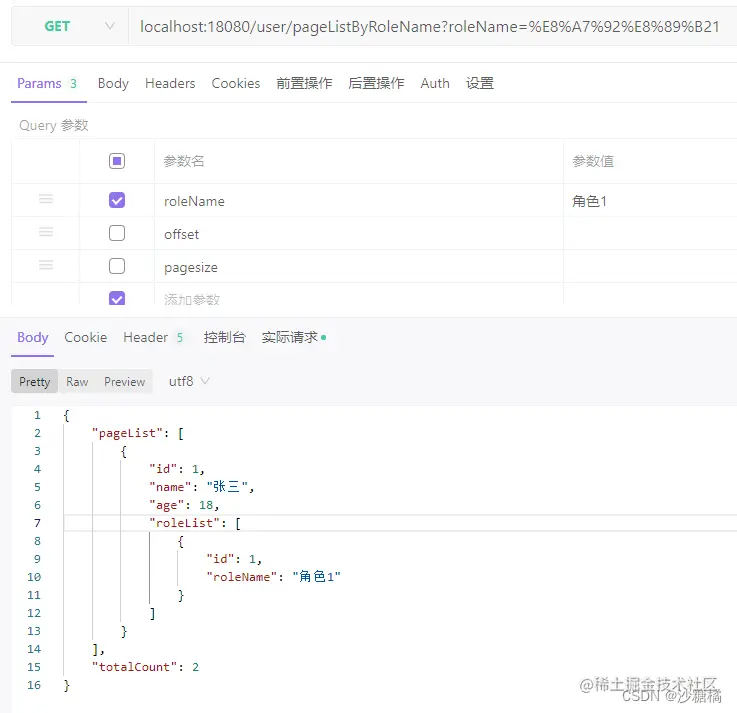Open the 控制台 tab

coord(224,337)
